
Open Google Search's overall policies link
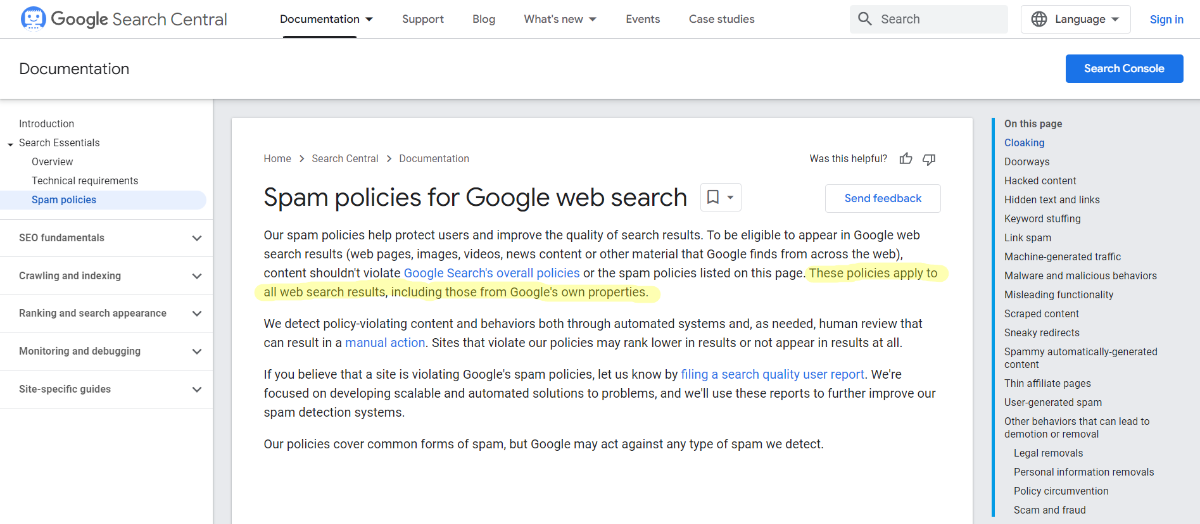tap(492, 273)
